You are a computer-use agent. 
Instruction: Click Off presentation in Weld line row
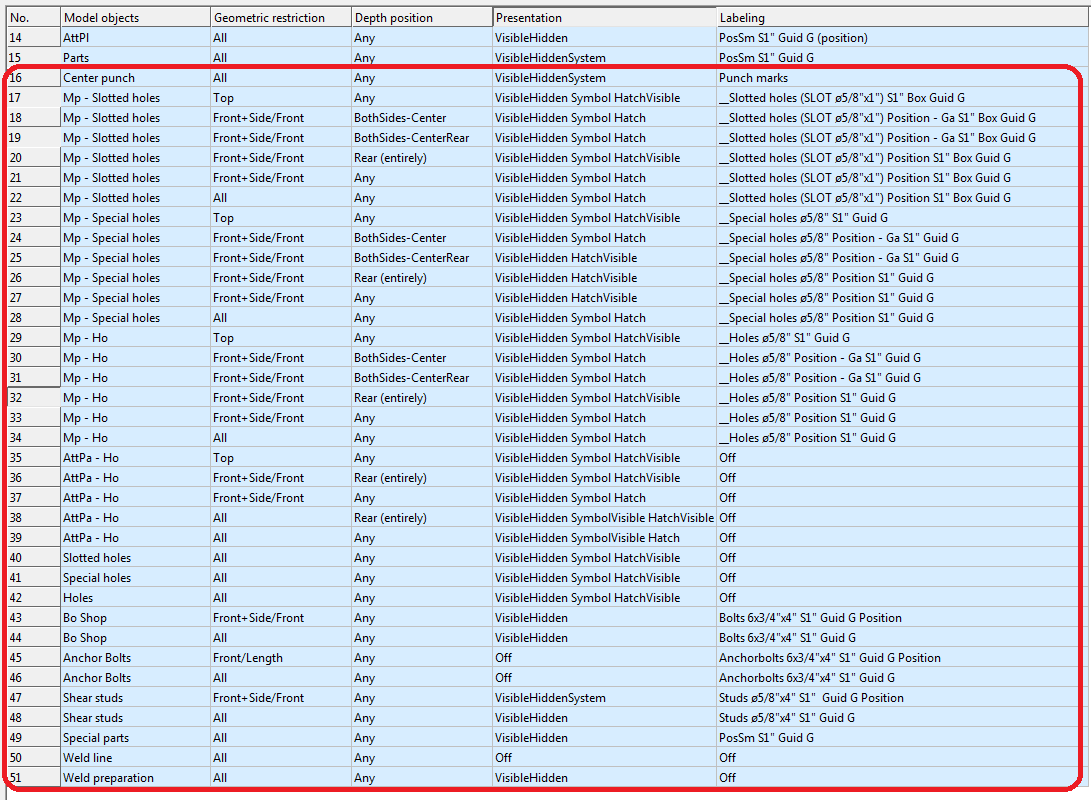coord(605,758)
